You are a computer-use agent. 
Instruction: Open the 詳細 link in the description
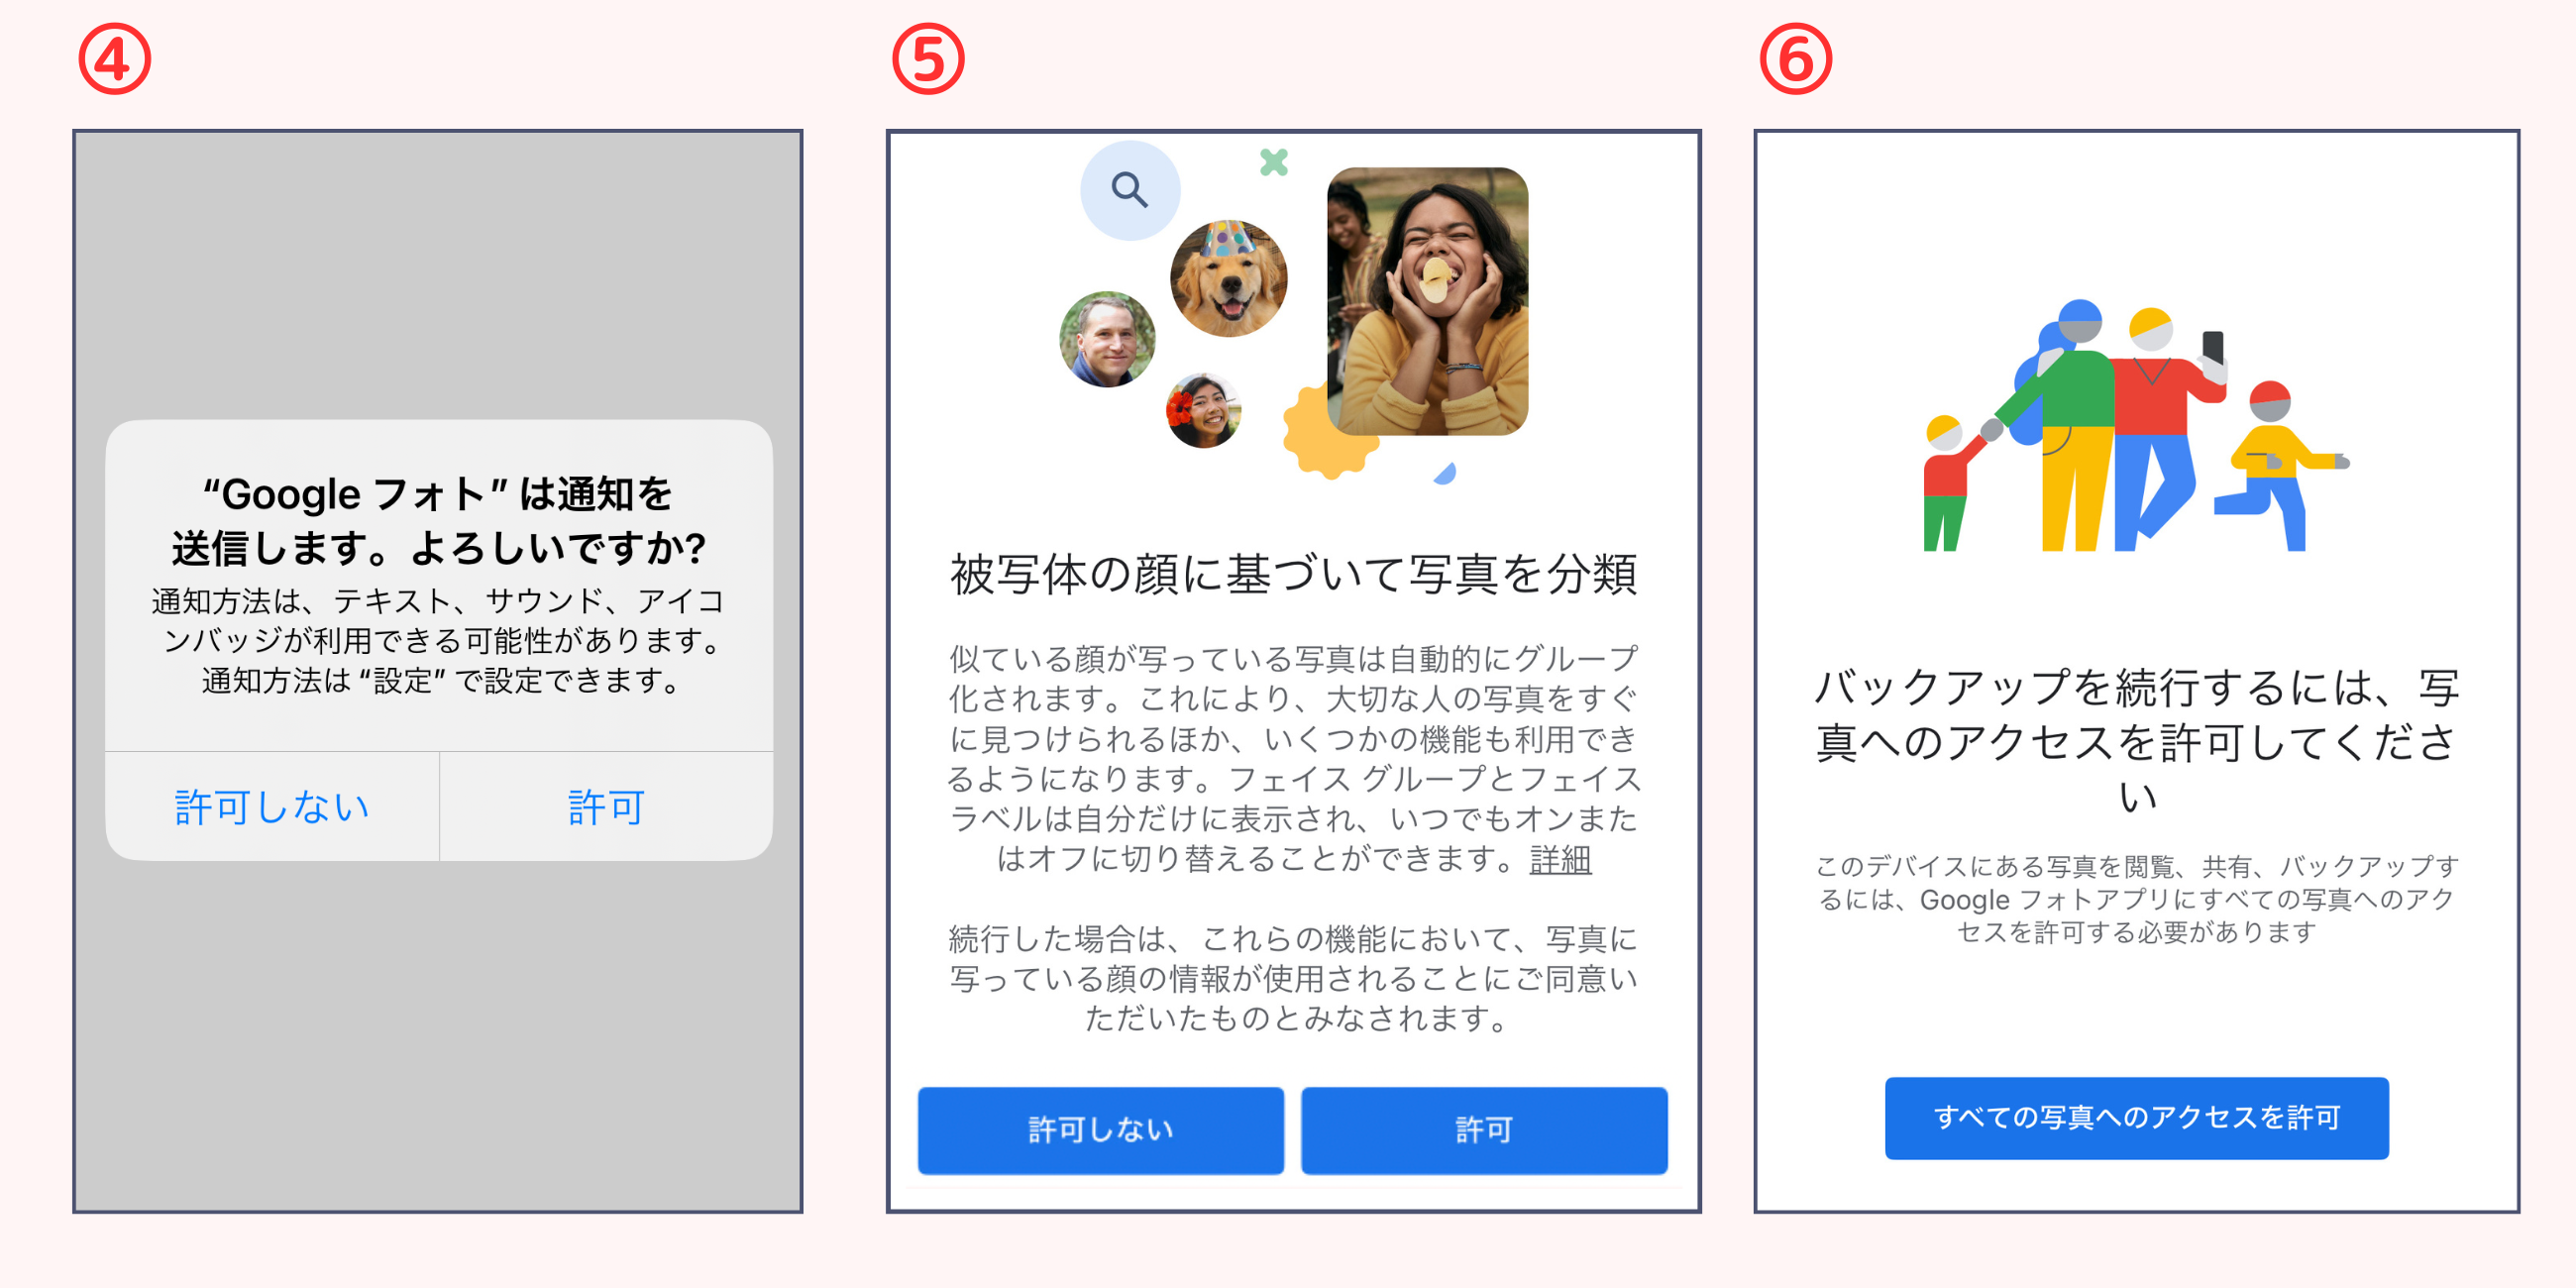coord(1560,859)
